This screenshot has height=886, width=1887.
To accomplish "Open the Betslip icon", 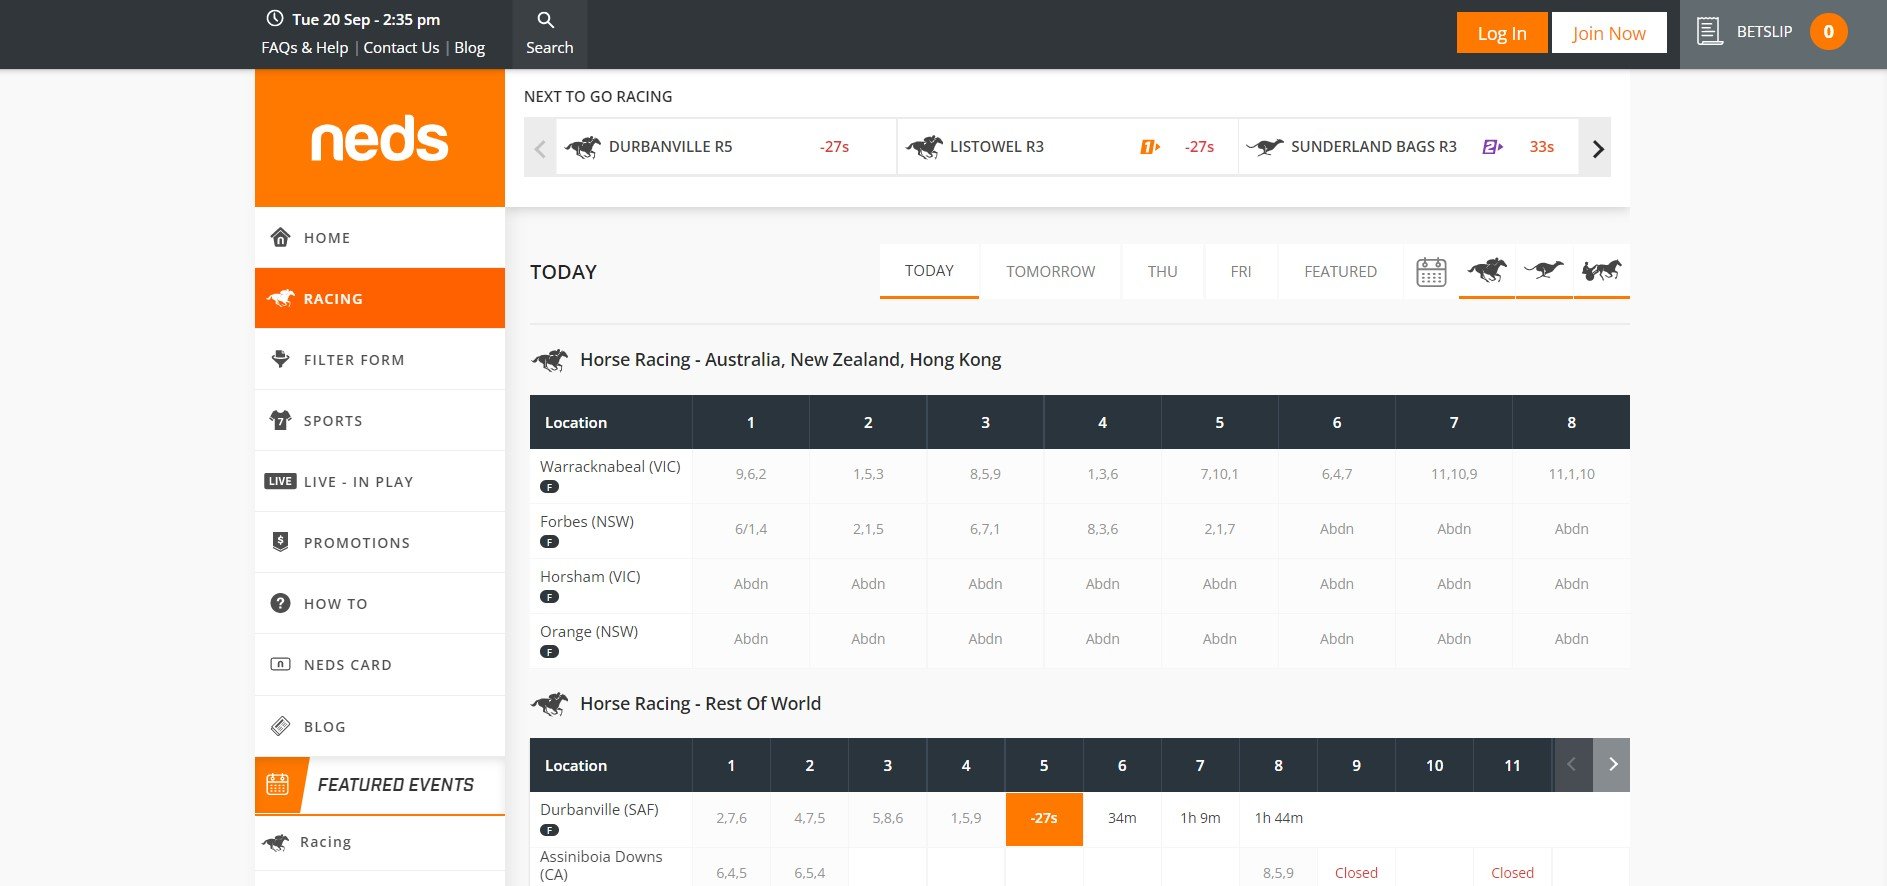I will tap(1710, 32).
